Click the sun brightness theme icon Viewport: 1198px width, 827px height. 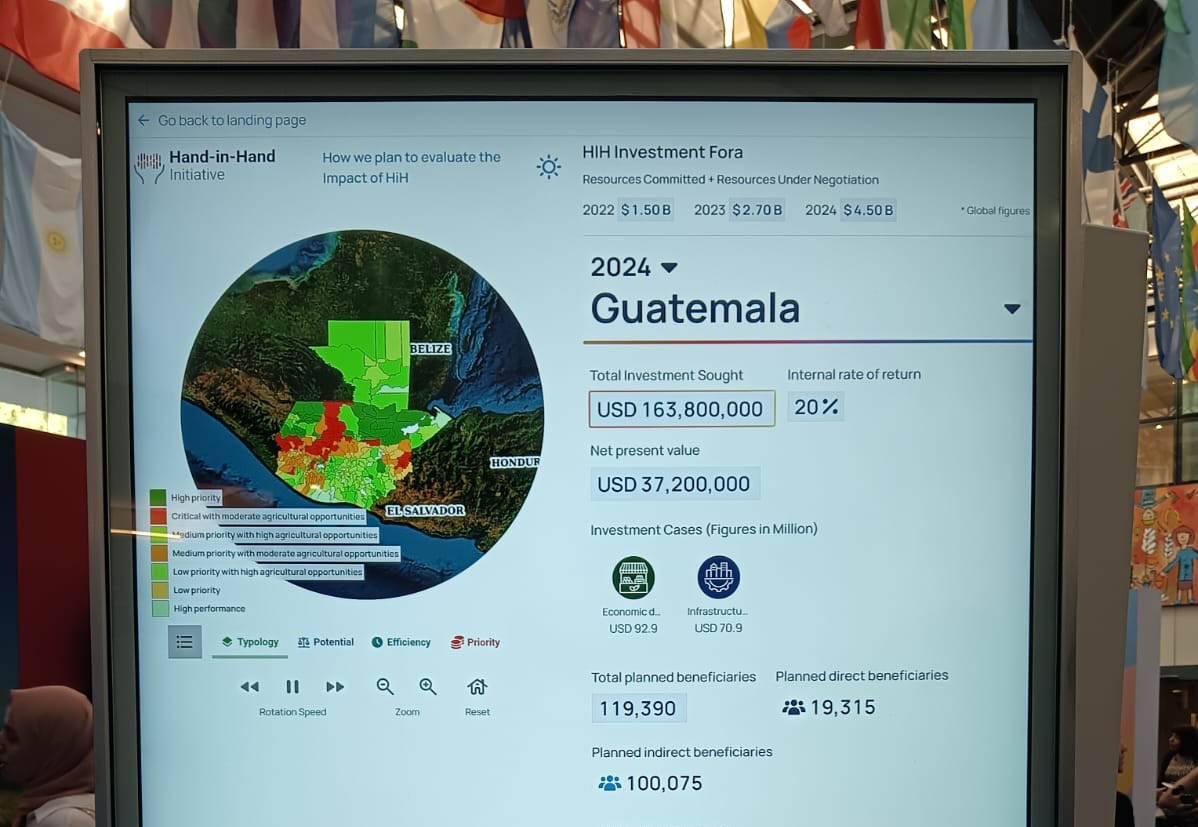(548, 167)
